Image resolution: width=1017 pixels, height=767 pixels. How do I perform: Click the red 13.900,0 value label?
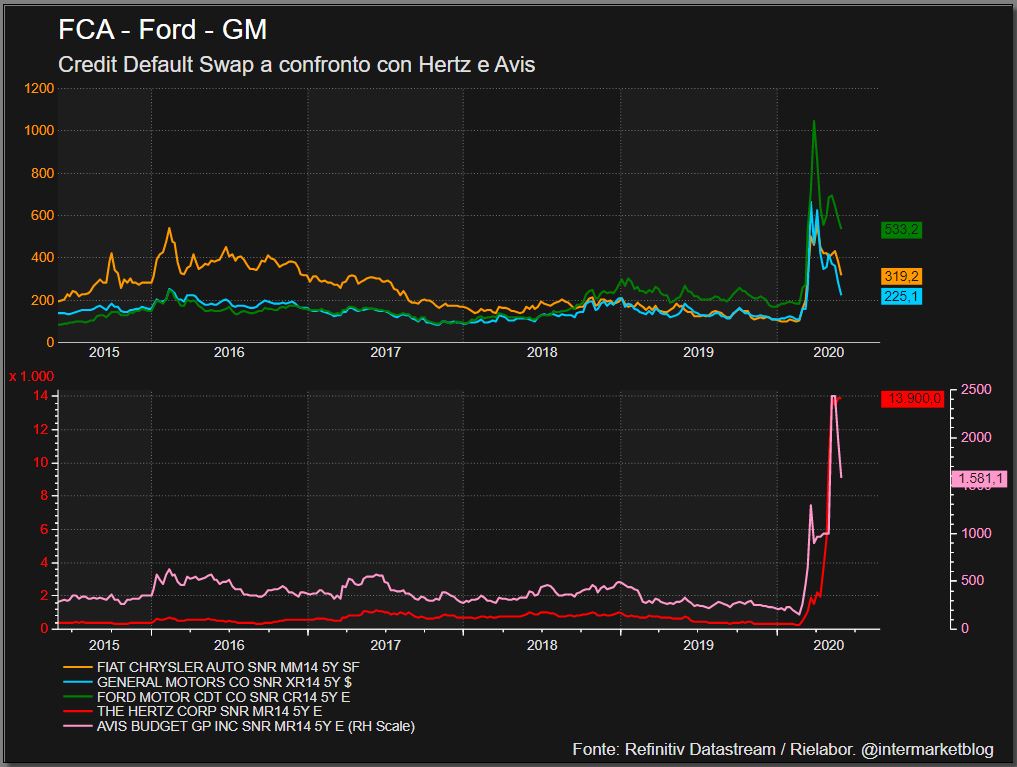912,399
